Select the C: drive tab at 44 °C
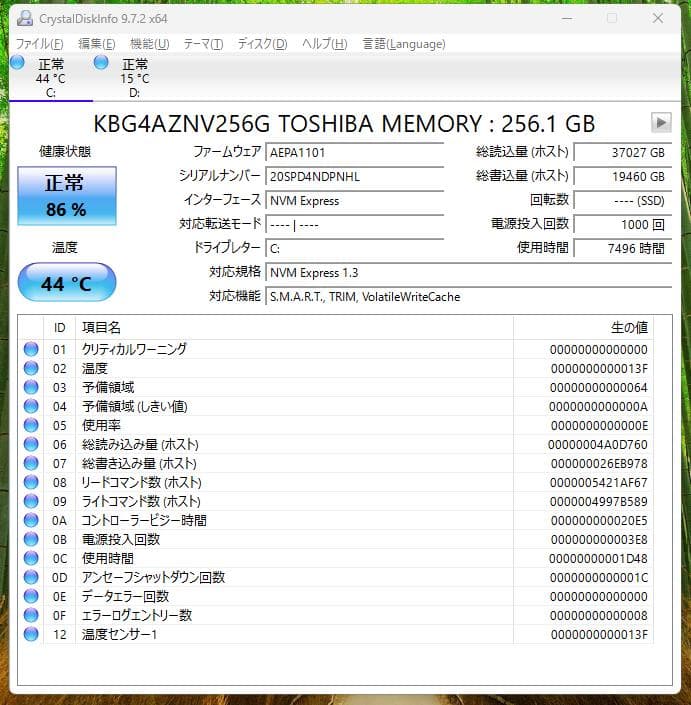 coord(51,78)
